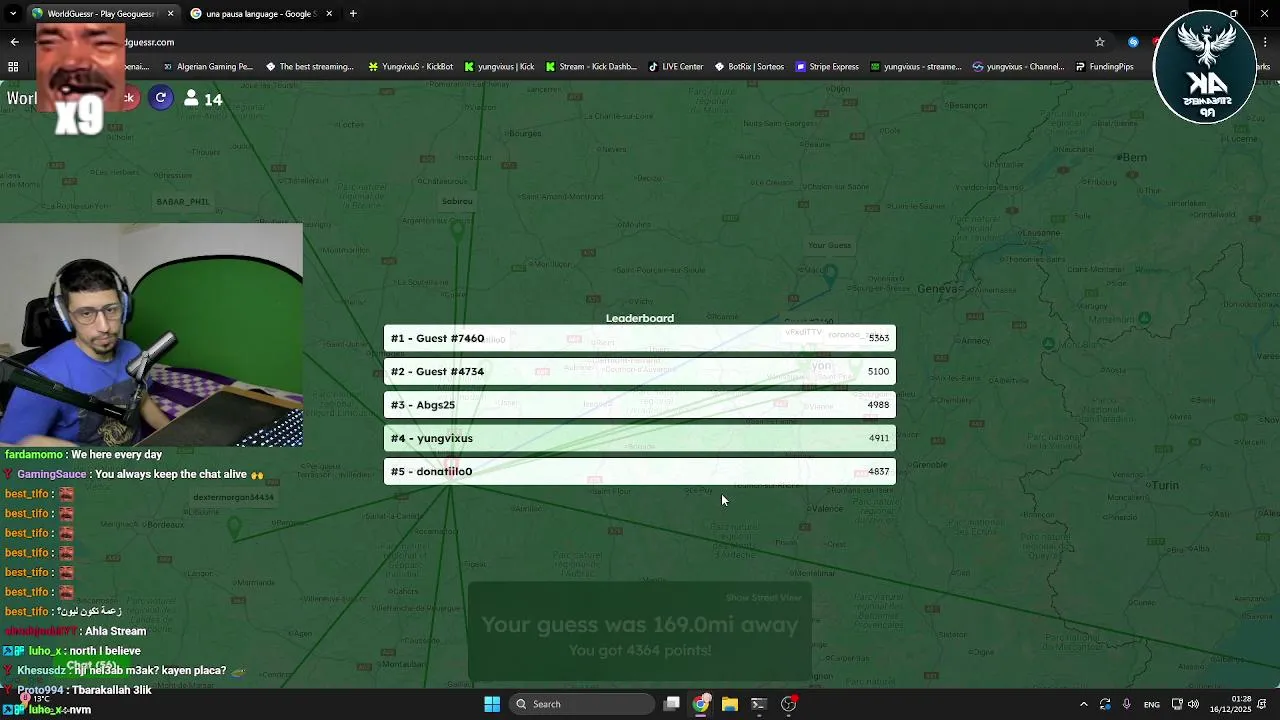Bookmark this page with the star icon
Screen dimensions: 1280x720
[1100, 42]
